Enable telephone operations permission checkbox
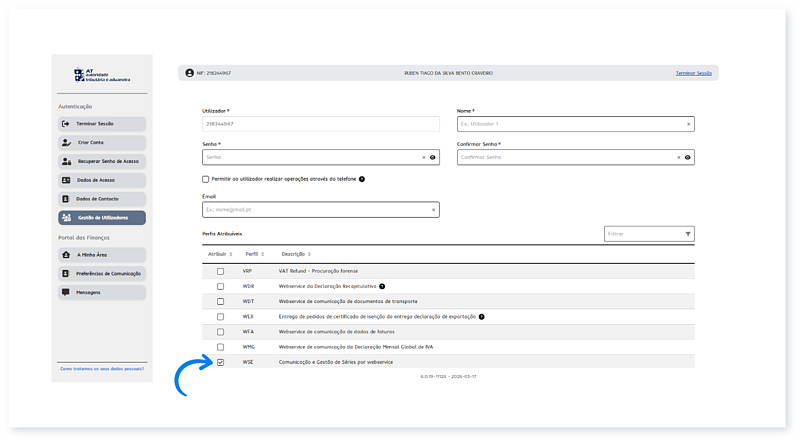Viewport: 800px width, 442px height. point(206,178)
